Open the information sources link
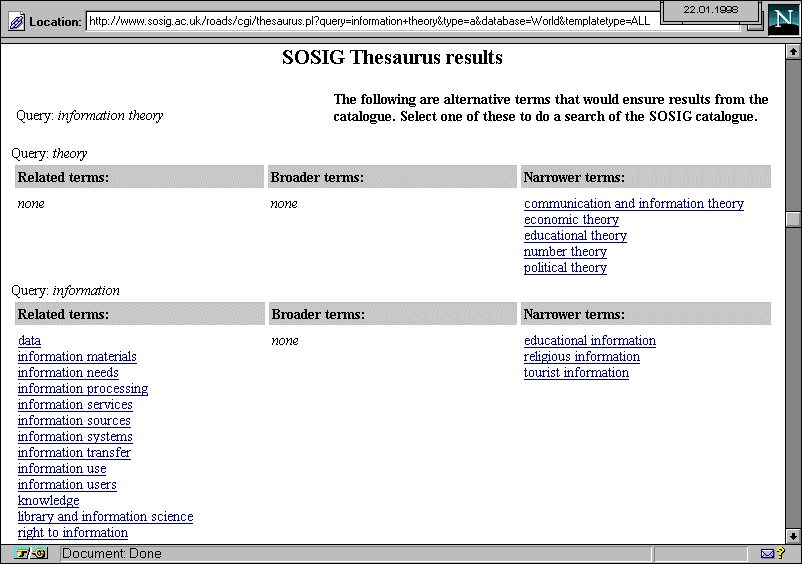Viewport: 802px width, 564px height. [x=74, y=421]
